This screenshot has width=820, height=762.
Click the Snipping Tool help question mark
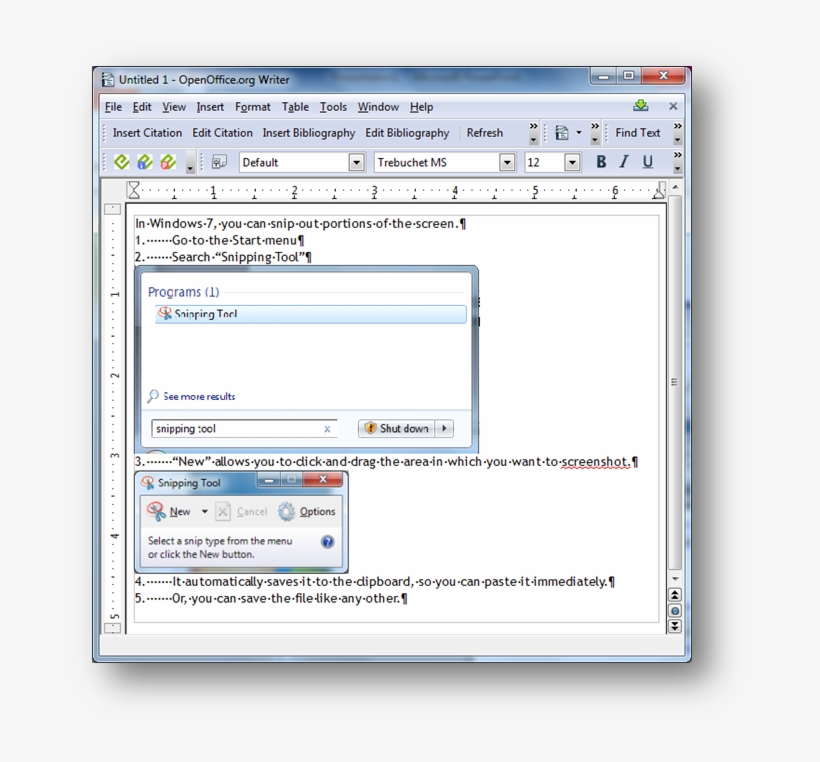pos(328,541)
